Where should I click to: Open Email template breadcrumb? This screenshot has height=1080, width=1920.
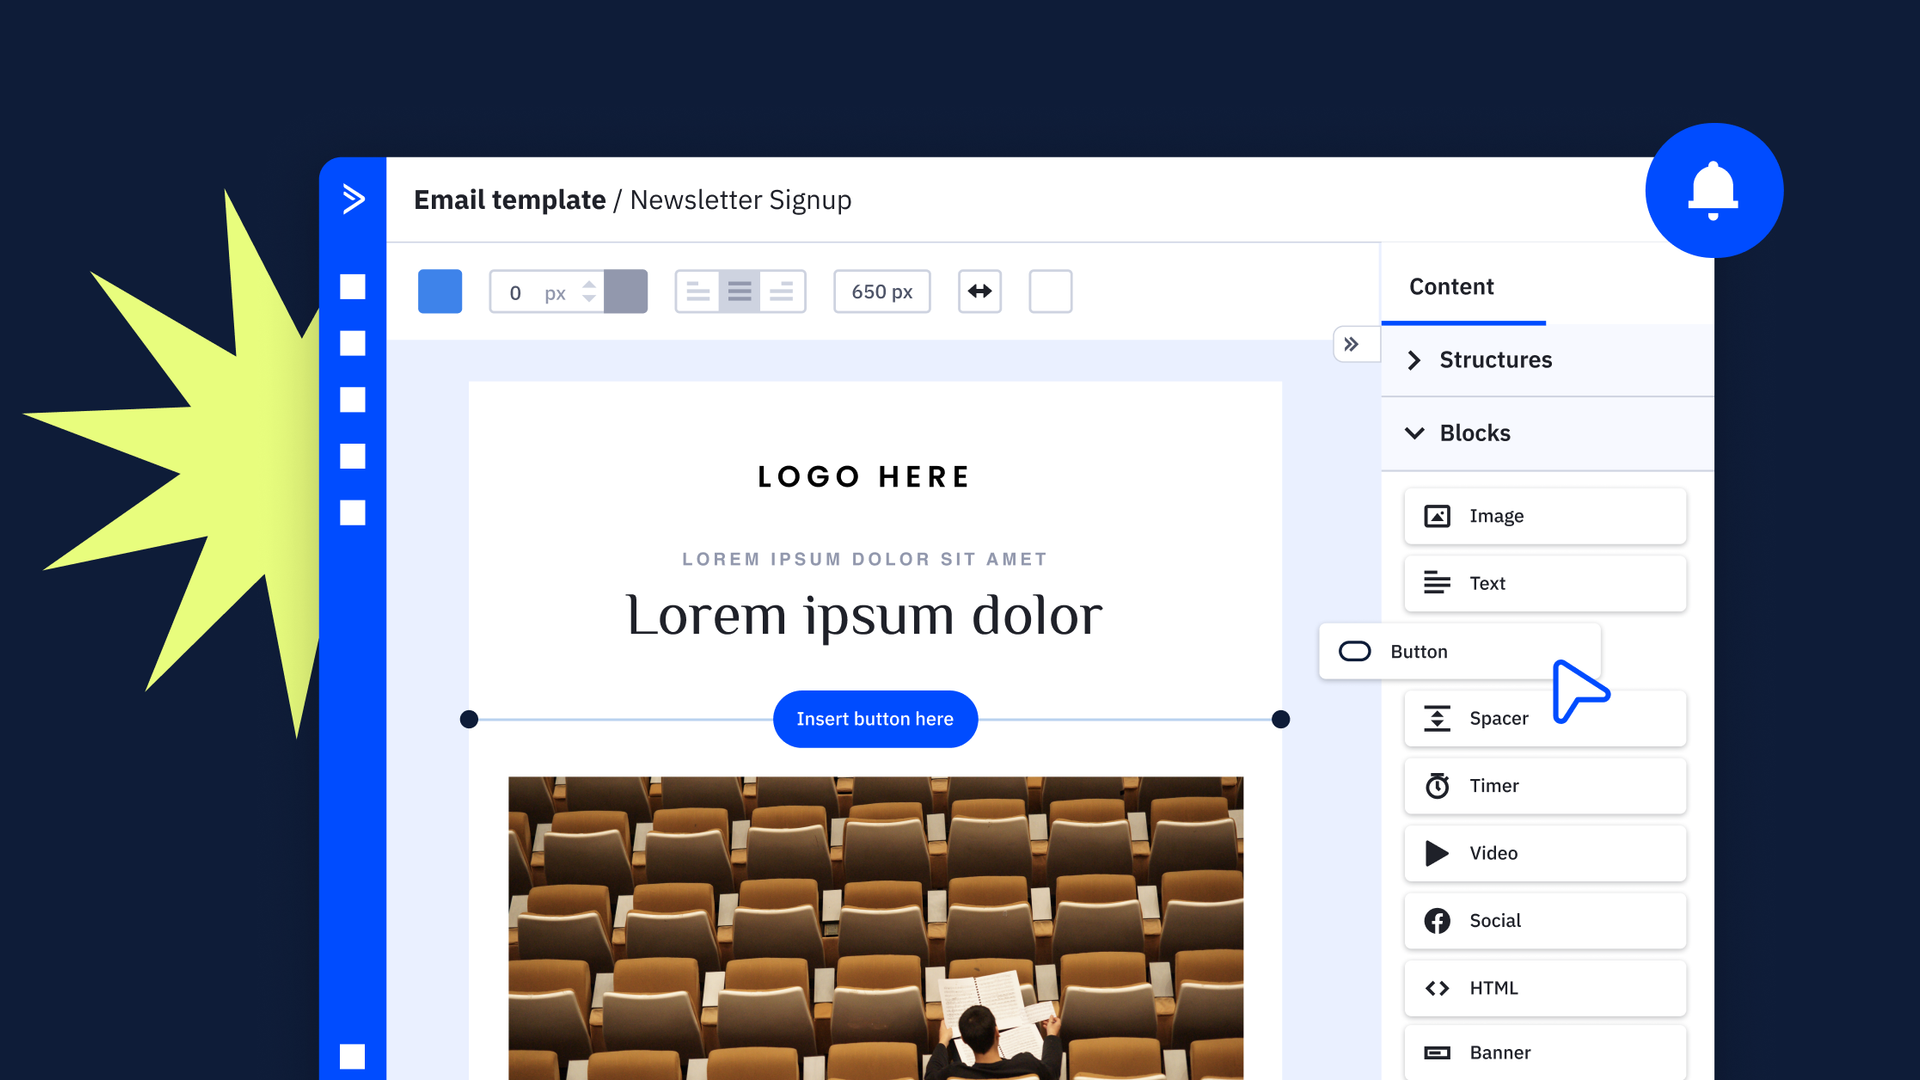509,200
